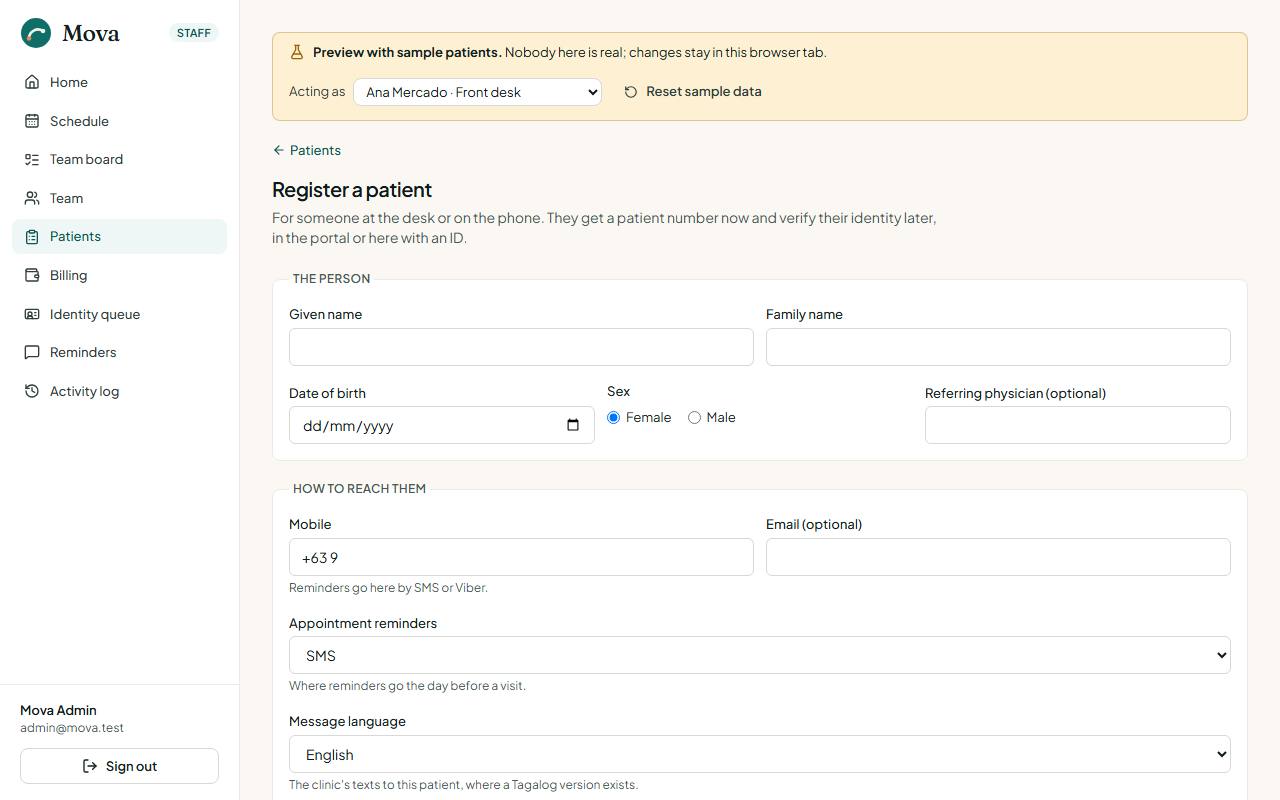The height and width of the screenshot is (800, 1280).
Task: Click the Date of birth field
Action: click(442, 425)
